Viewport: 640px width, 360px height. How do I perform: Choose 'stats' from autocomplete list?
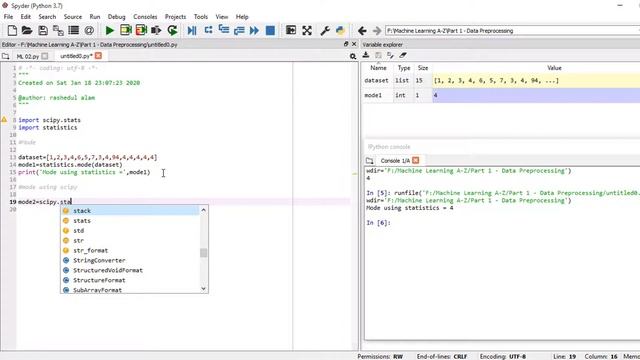130,221
